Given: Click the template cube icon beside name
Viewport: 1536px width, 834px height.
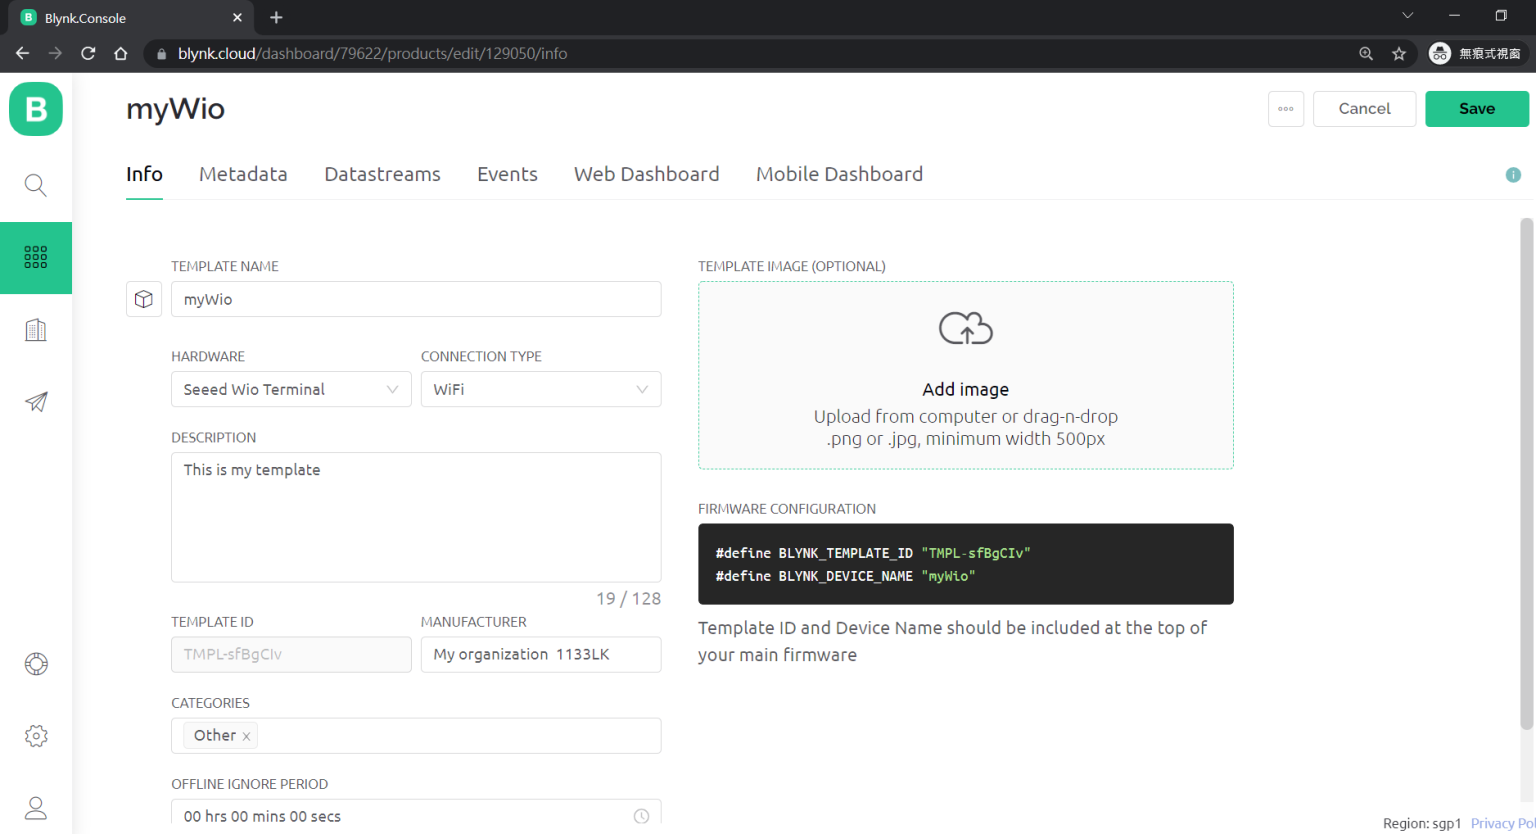Looking at the screenshot, I should pos(144,299).
